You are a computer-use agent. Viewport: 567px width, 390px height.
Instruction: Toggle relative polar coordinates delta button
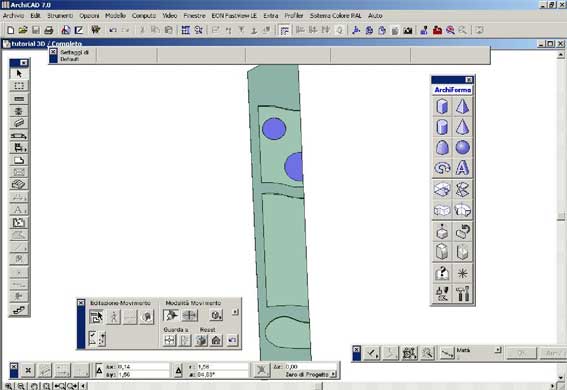pyautogui.click(x=179, y=370)
